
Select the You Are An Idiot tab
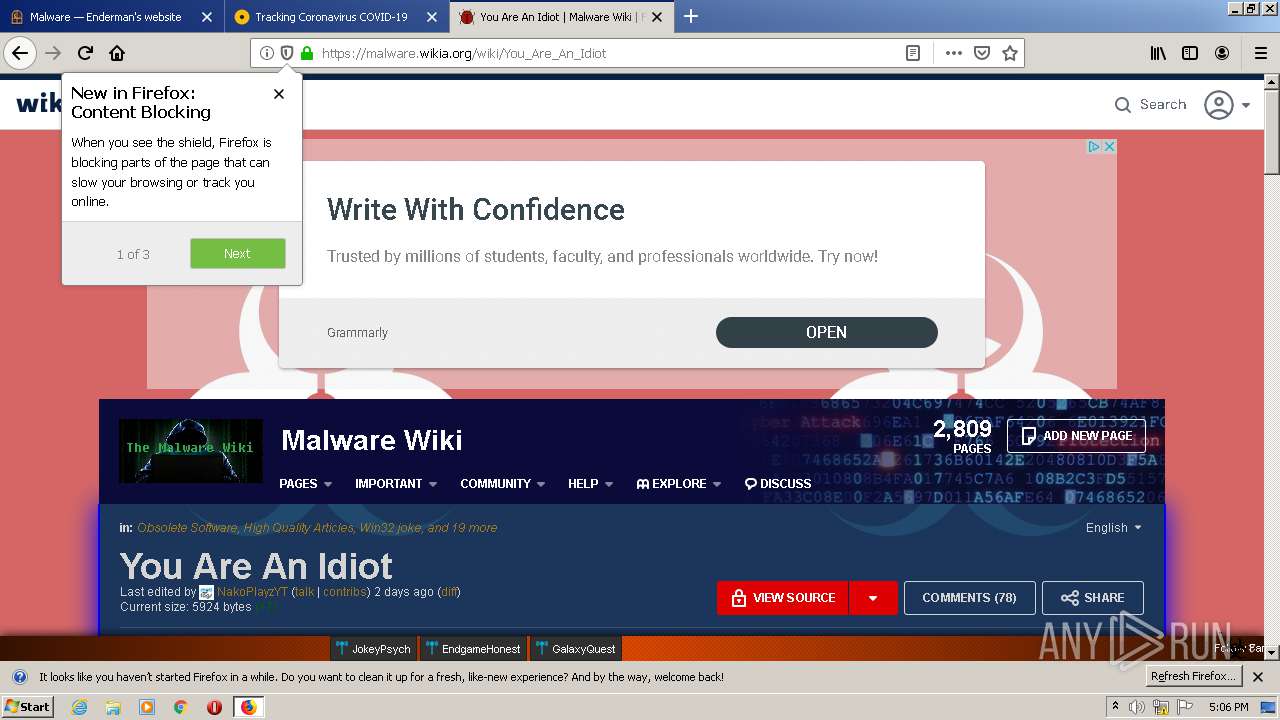[561, 16]
